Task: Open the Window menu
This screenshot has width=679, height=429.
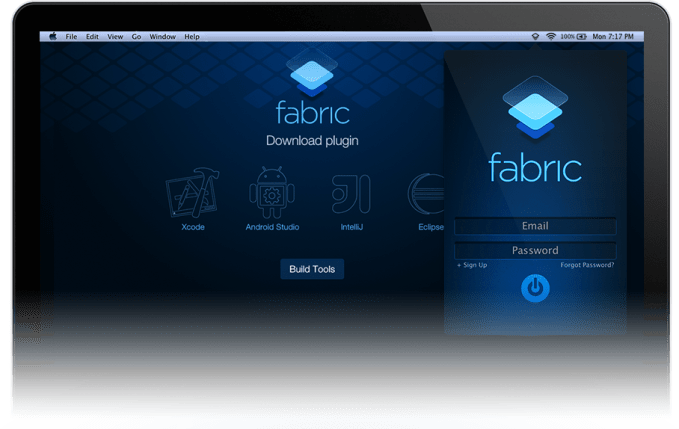Action: click(162, 37)
